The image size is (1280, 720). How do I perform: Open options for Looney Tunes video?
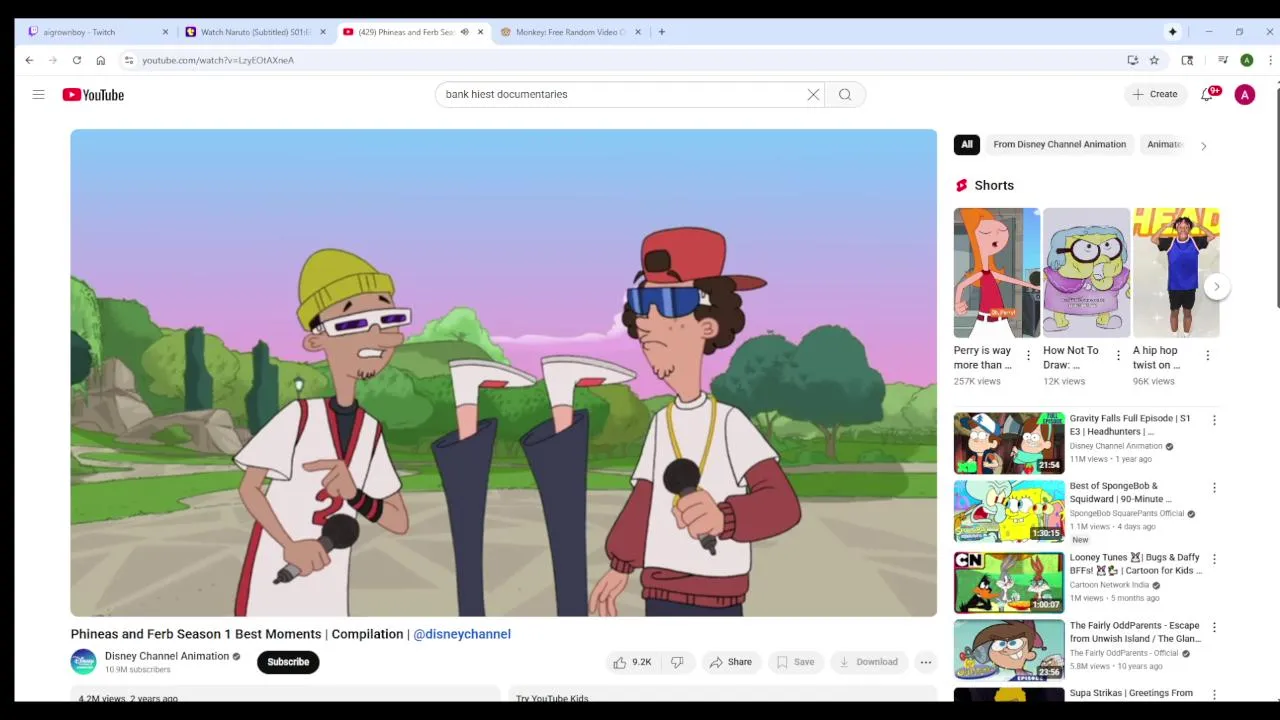(1214, 559)
